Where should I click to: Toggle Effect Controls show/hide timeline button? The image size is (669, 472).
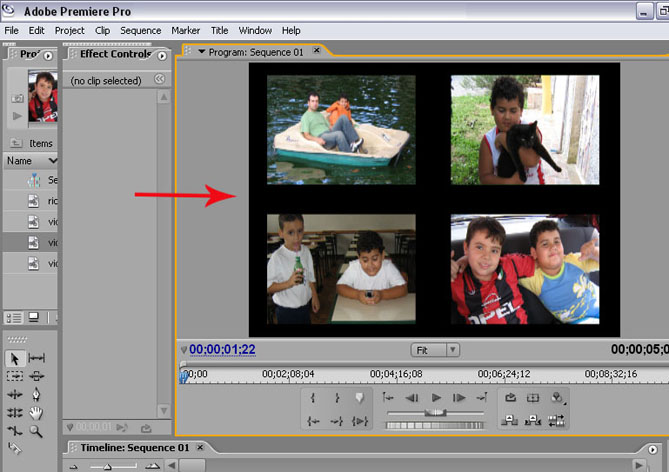coord(159,79)
